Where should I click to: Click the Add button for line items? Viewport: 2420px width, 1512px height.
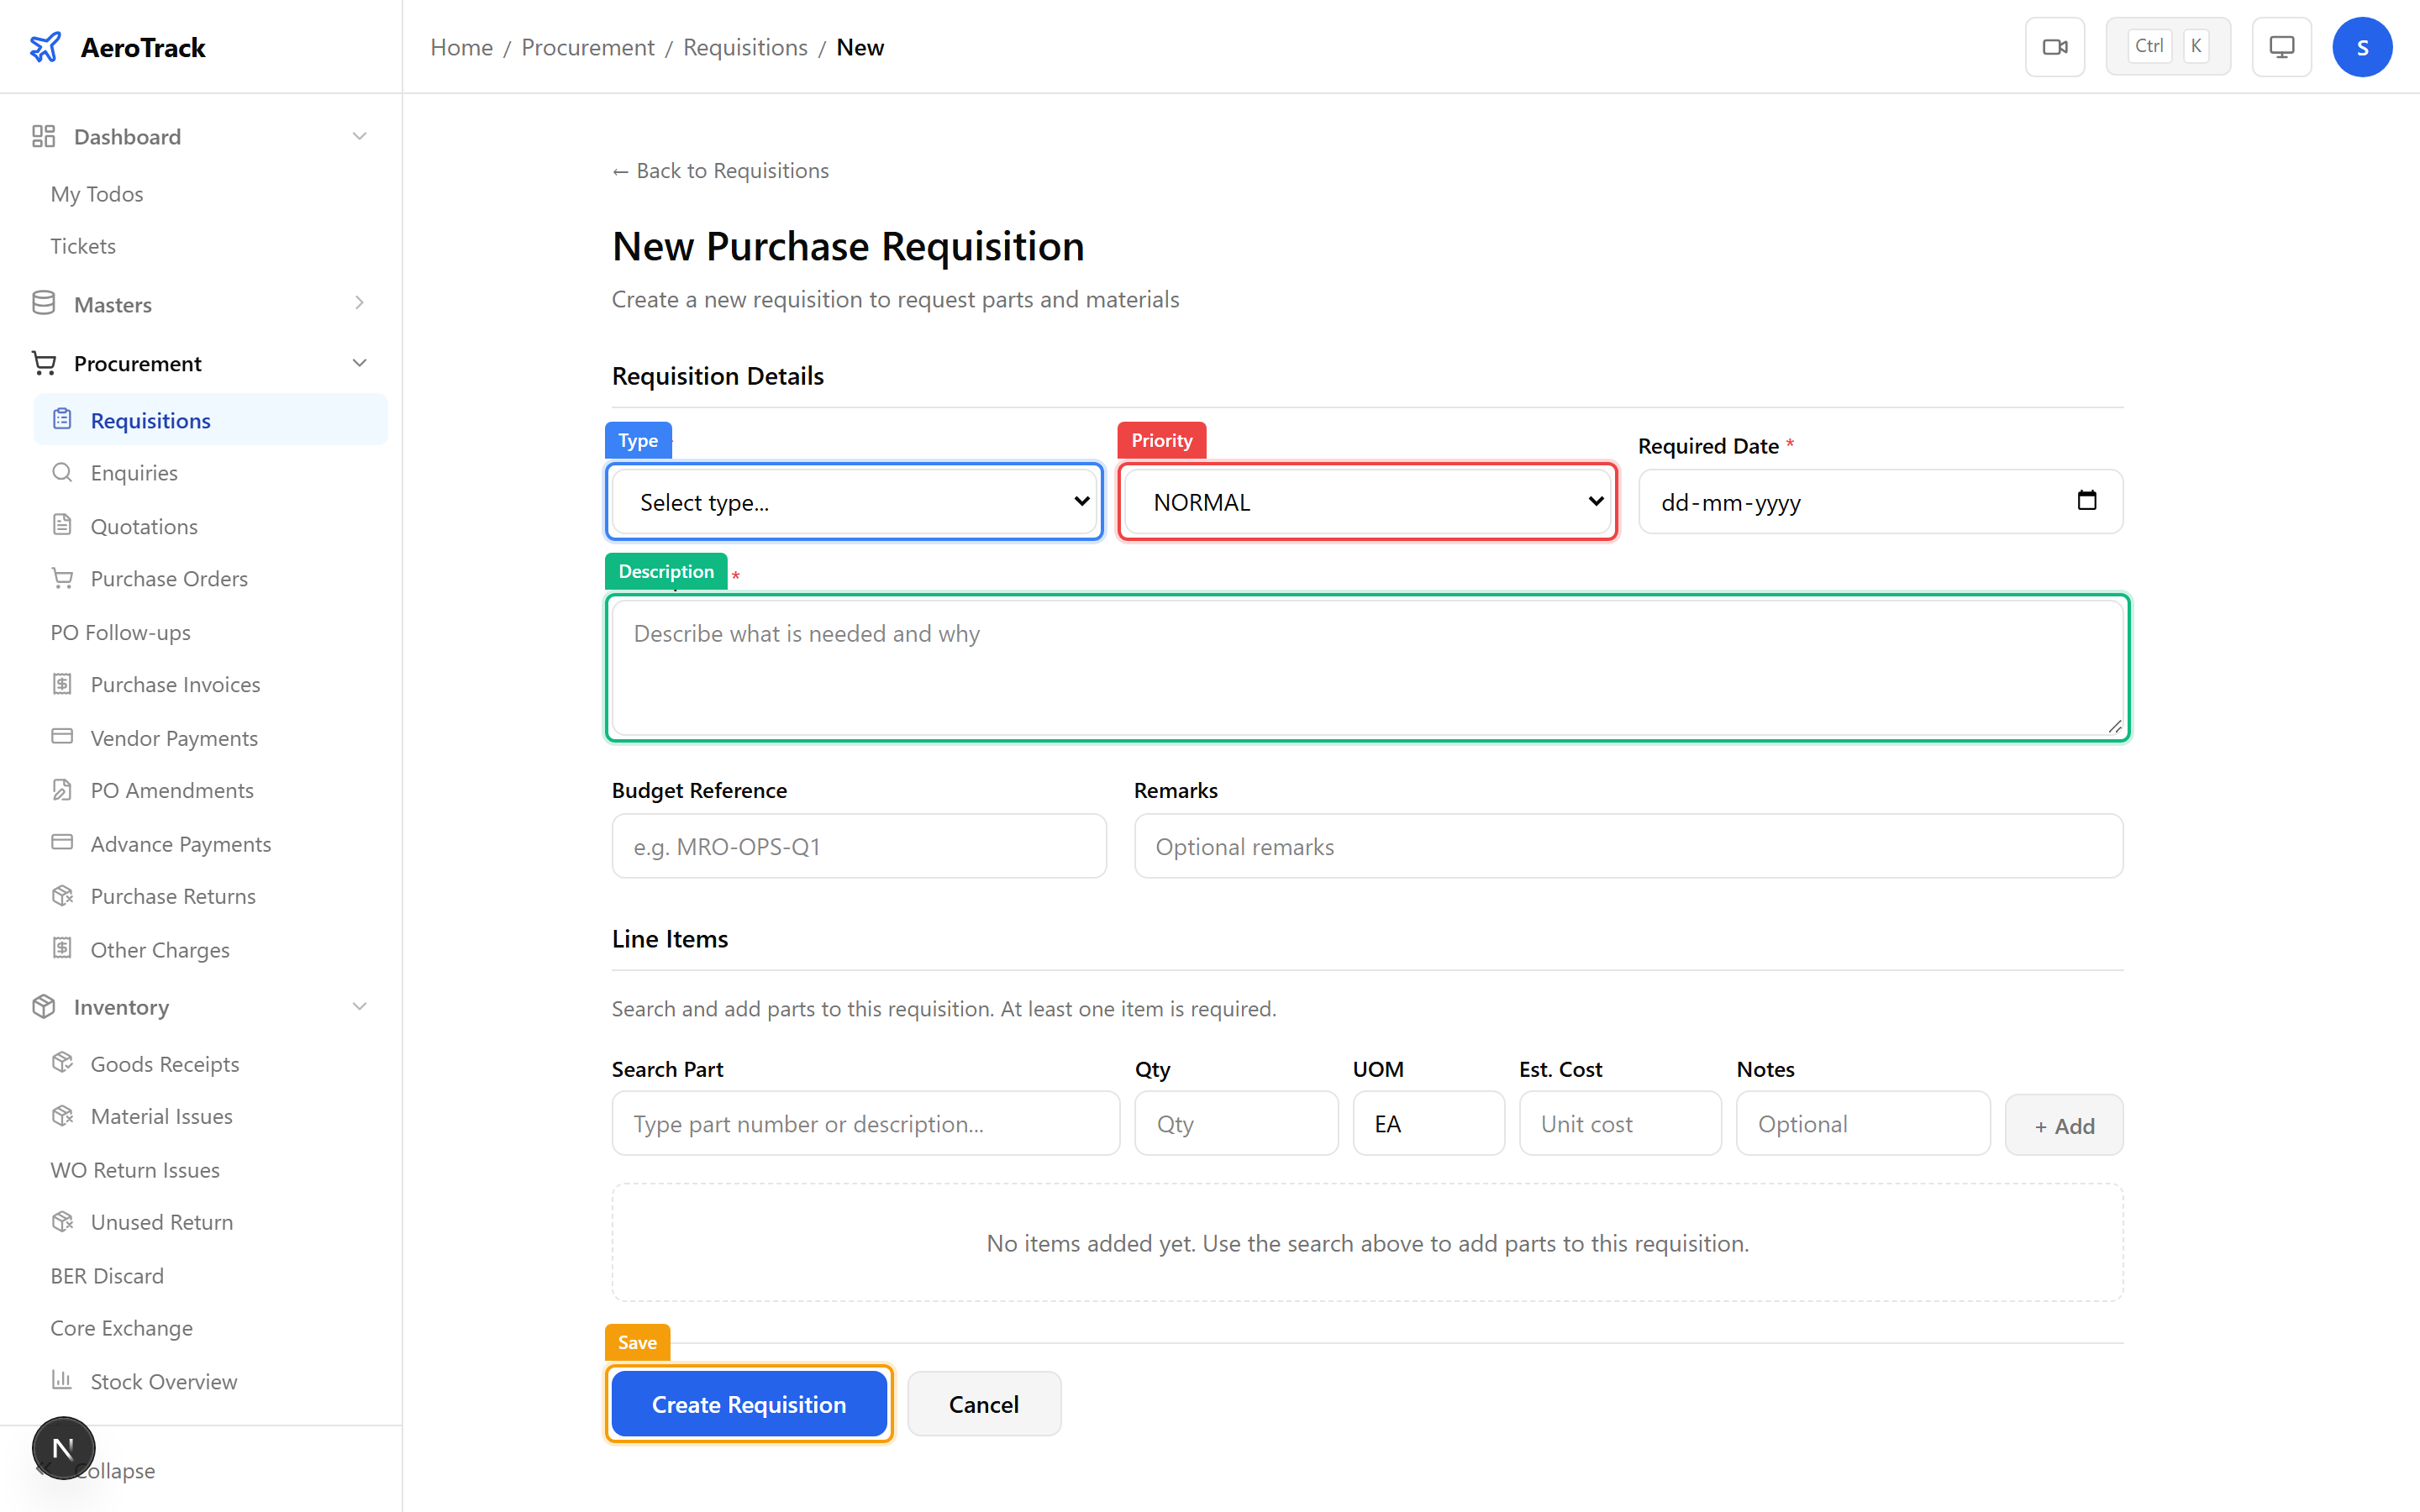[2063, 1124]
